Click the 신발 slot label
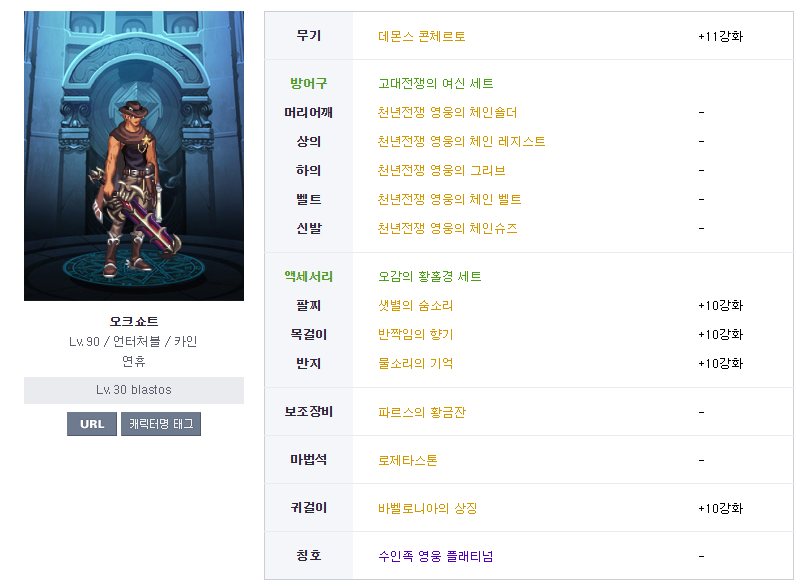The height and width of the screenshot is (588, 811). tap(309, 228)
